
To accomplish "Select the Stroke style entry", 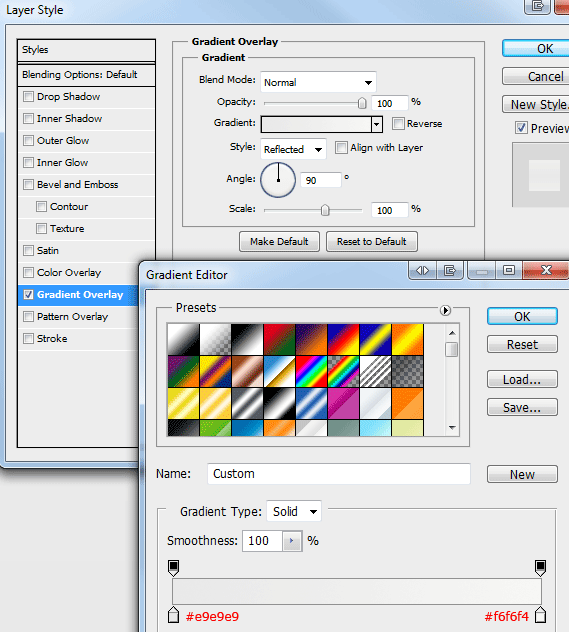I will click(52, 339).
